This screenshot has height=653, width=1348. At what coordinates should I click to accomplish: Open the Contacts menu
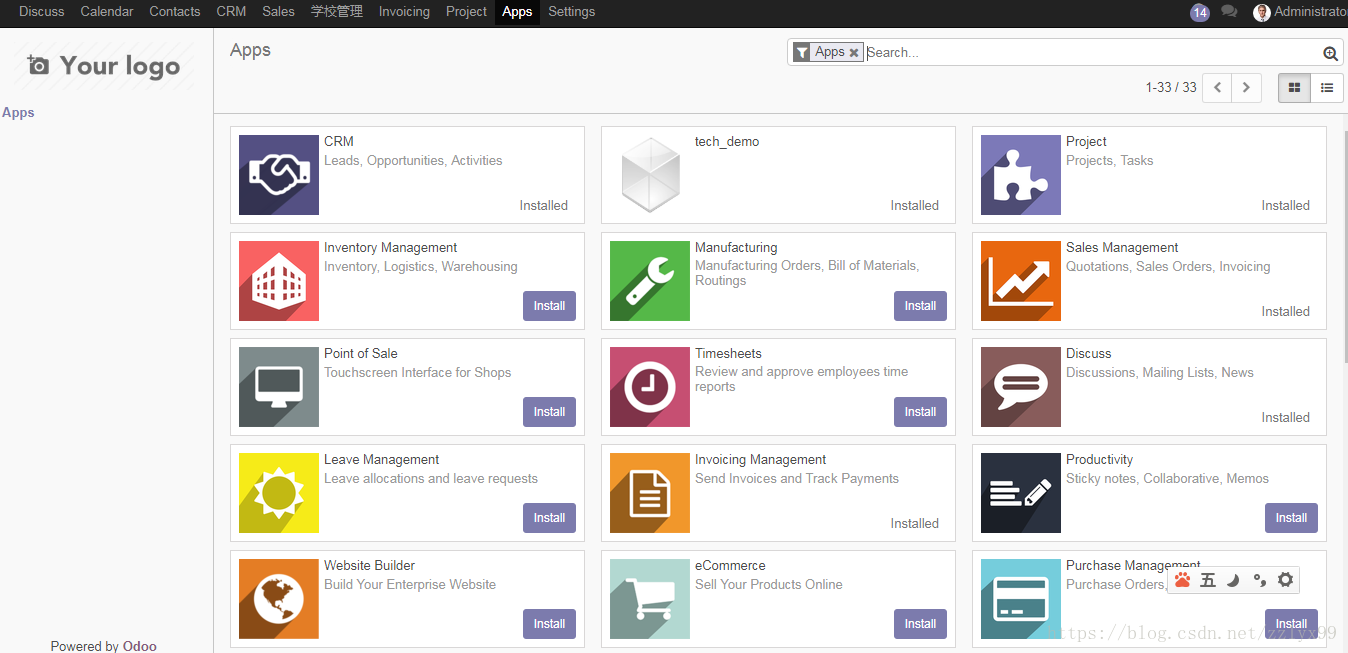point(175,12)
